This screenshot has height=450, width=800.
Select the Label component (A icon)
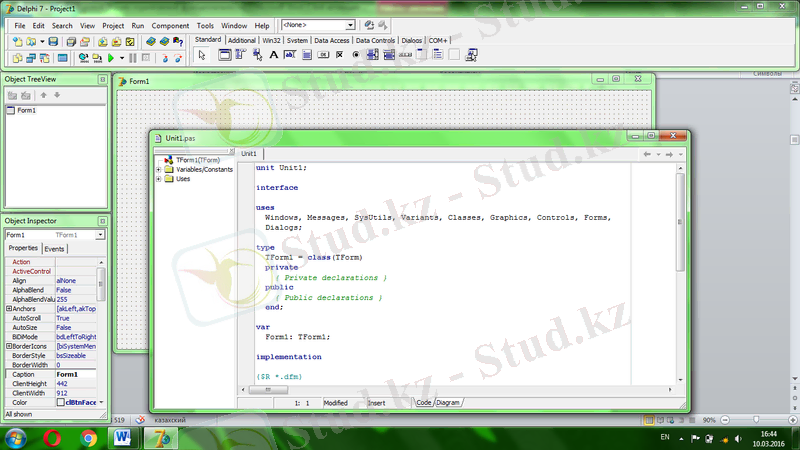273,55
